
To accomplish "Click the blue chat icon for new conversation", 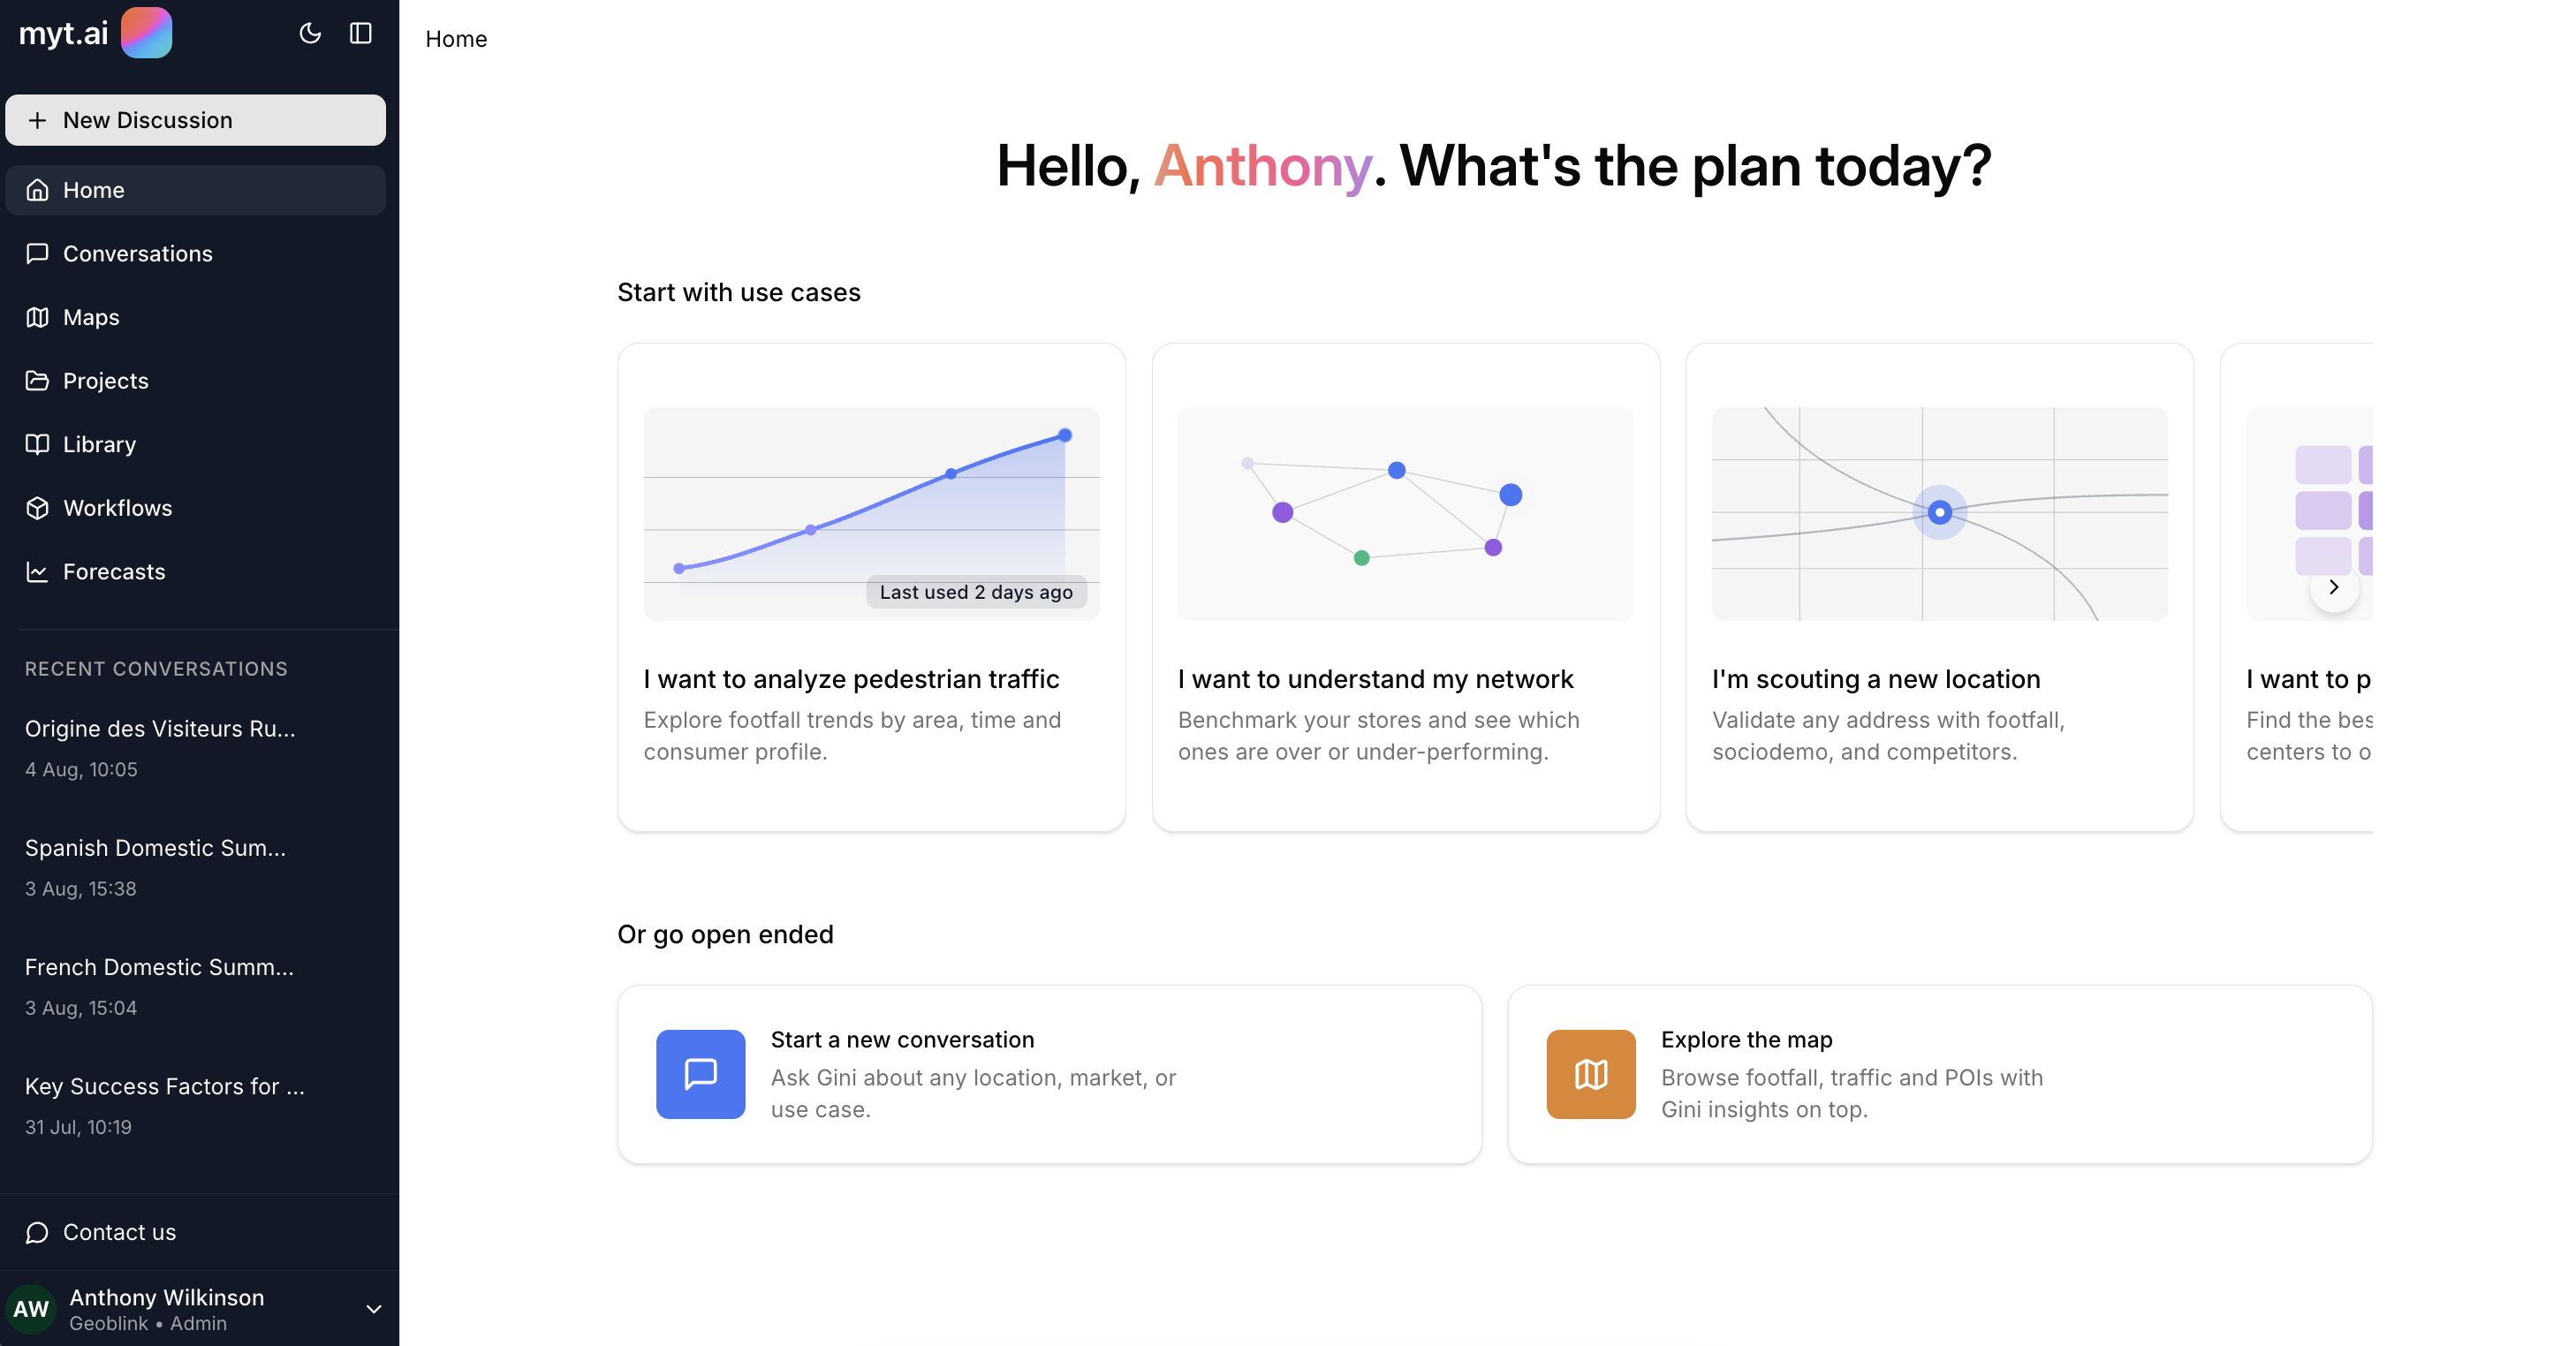I will point(700,1074).
